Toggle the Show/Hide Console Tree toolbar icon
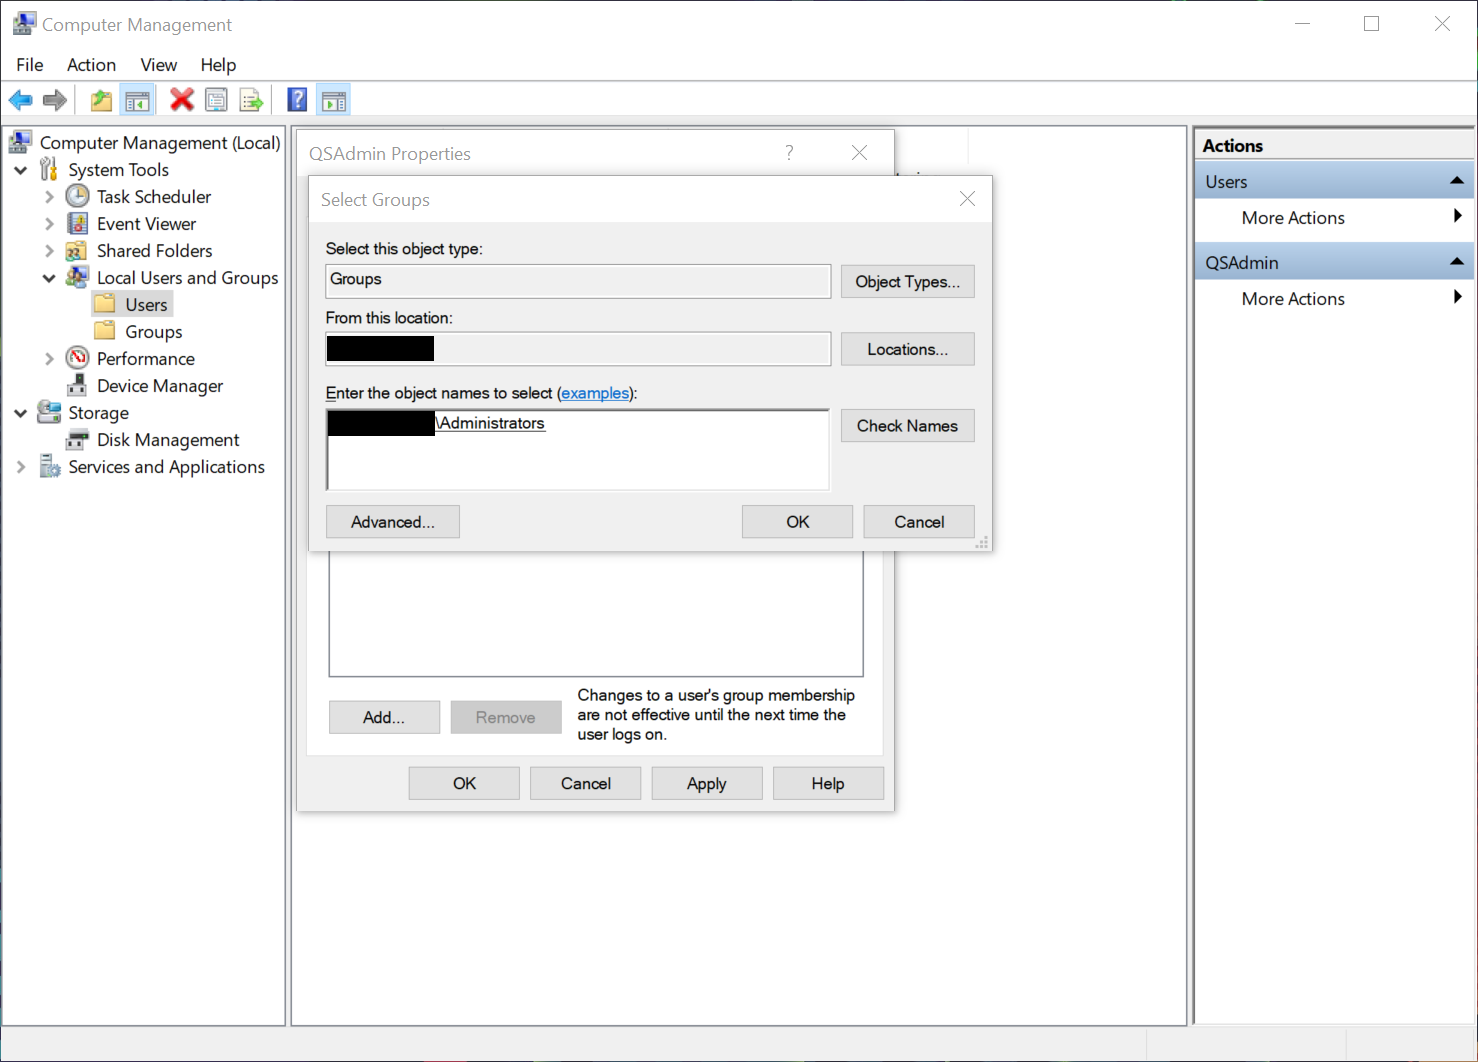Image resolution: width=1478 pixels, height=1062 pixels. coord(137,99)
